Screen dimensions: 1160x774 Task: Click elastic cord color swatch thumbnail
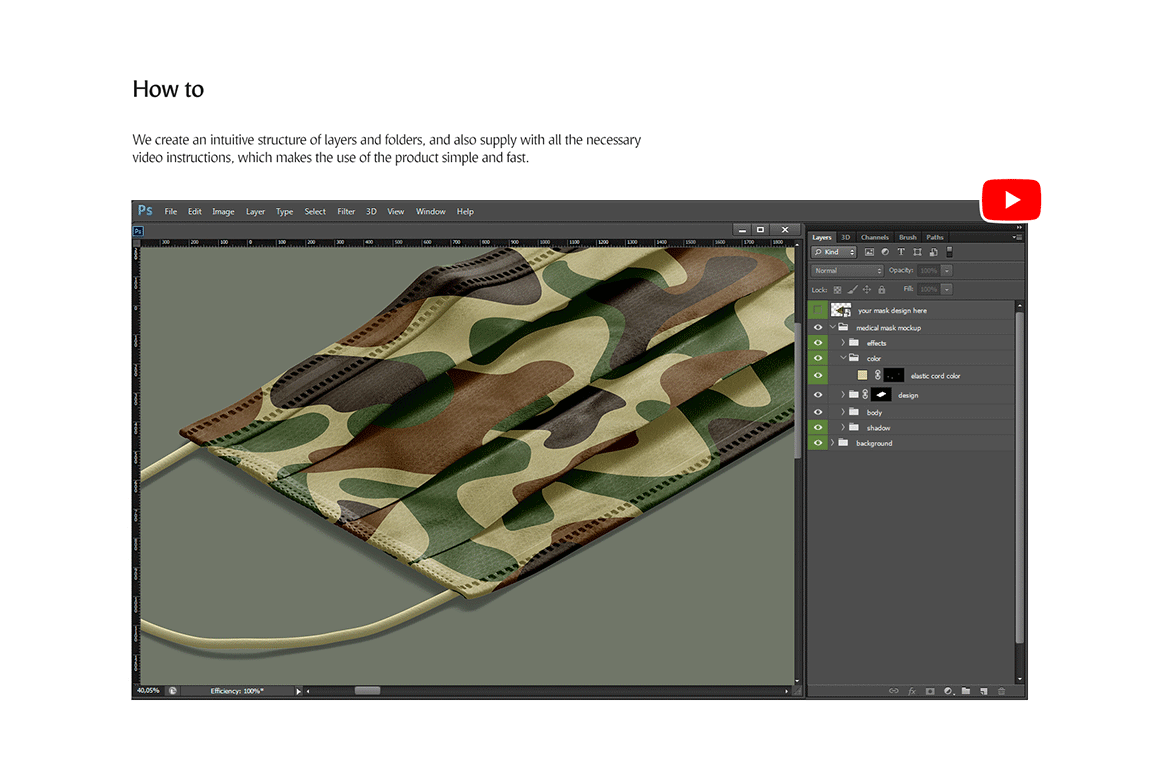[x=863, y=376]
